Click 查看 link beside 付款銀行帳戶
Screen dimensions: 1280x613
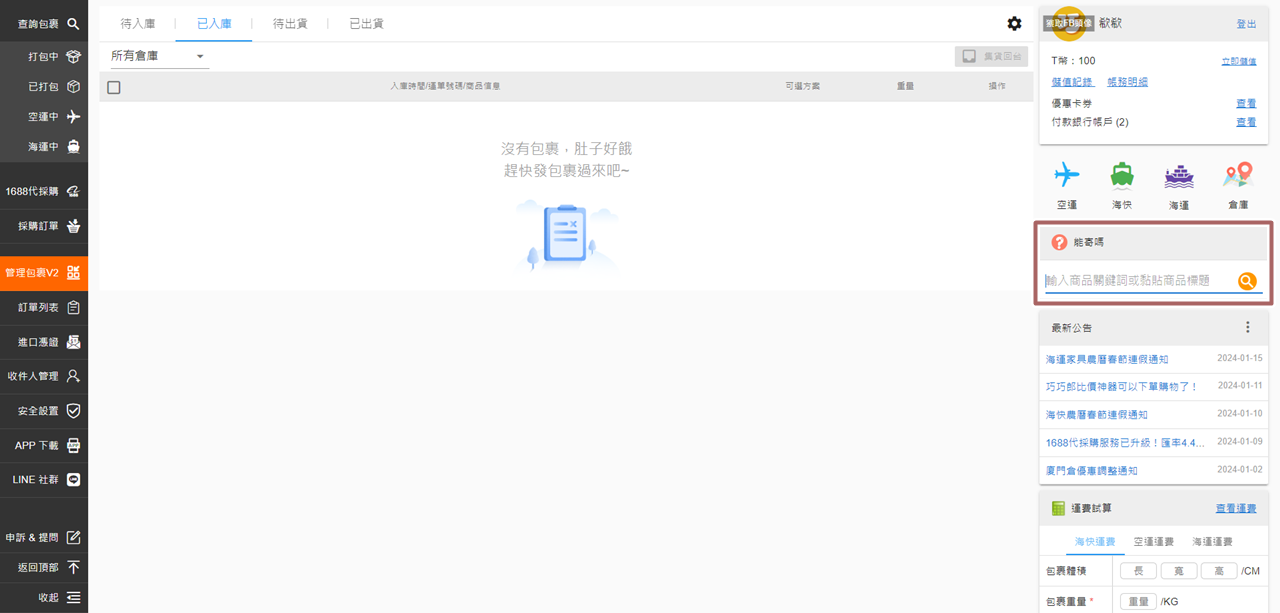1246,122
